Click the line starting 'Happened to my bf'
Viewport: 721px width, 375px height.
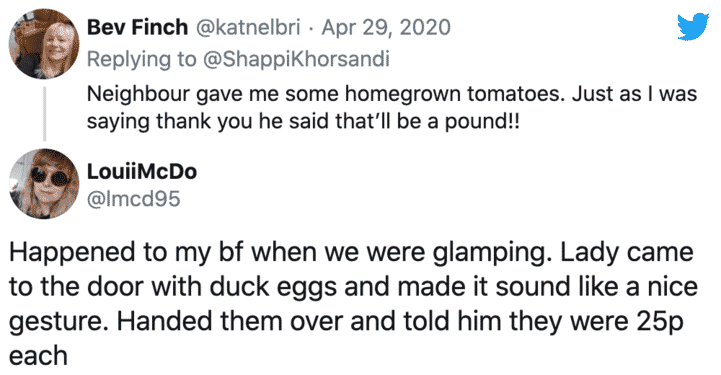pos(351,252)
